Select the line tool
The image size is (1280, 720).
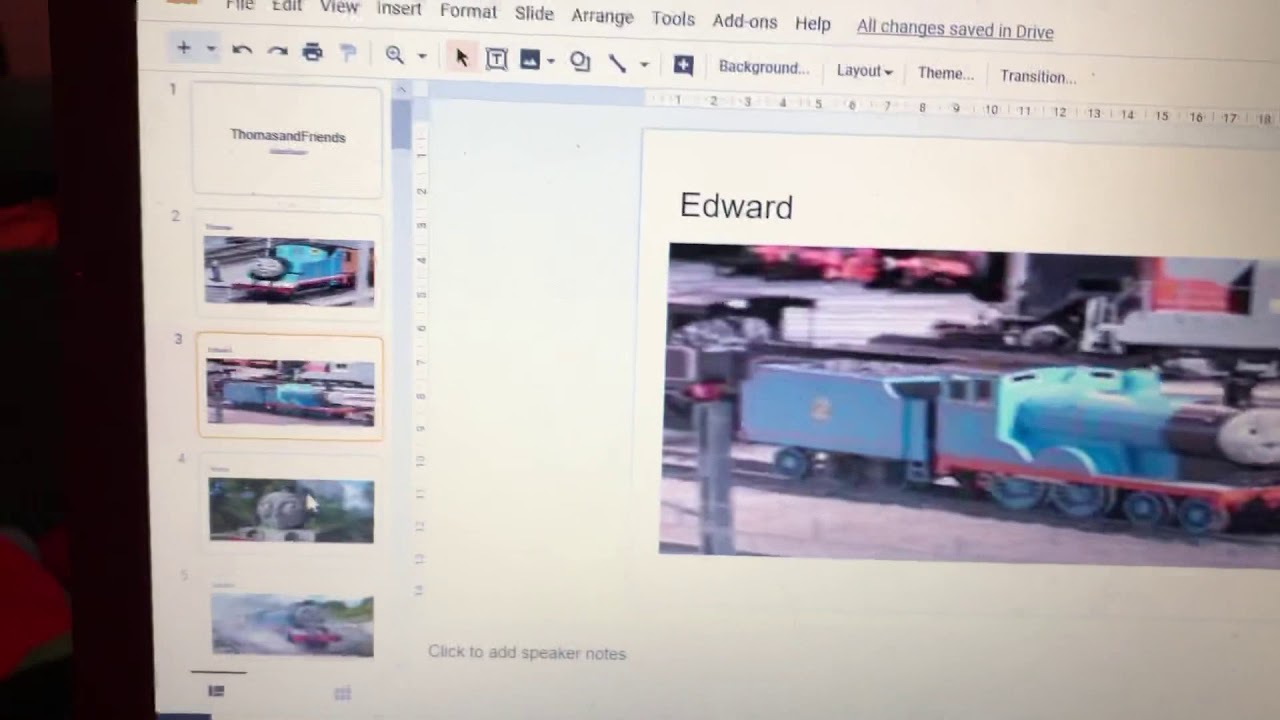(x=617, y=63)
